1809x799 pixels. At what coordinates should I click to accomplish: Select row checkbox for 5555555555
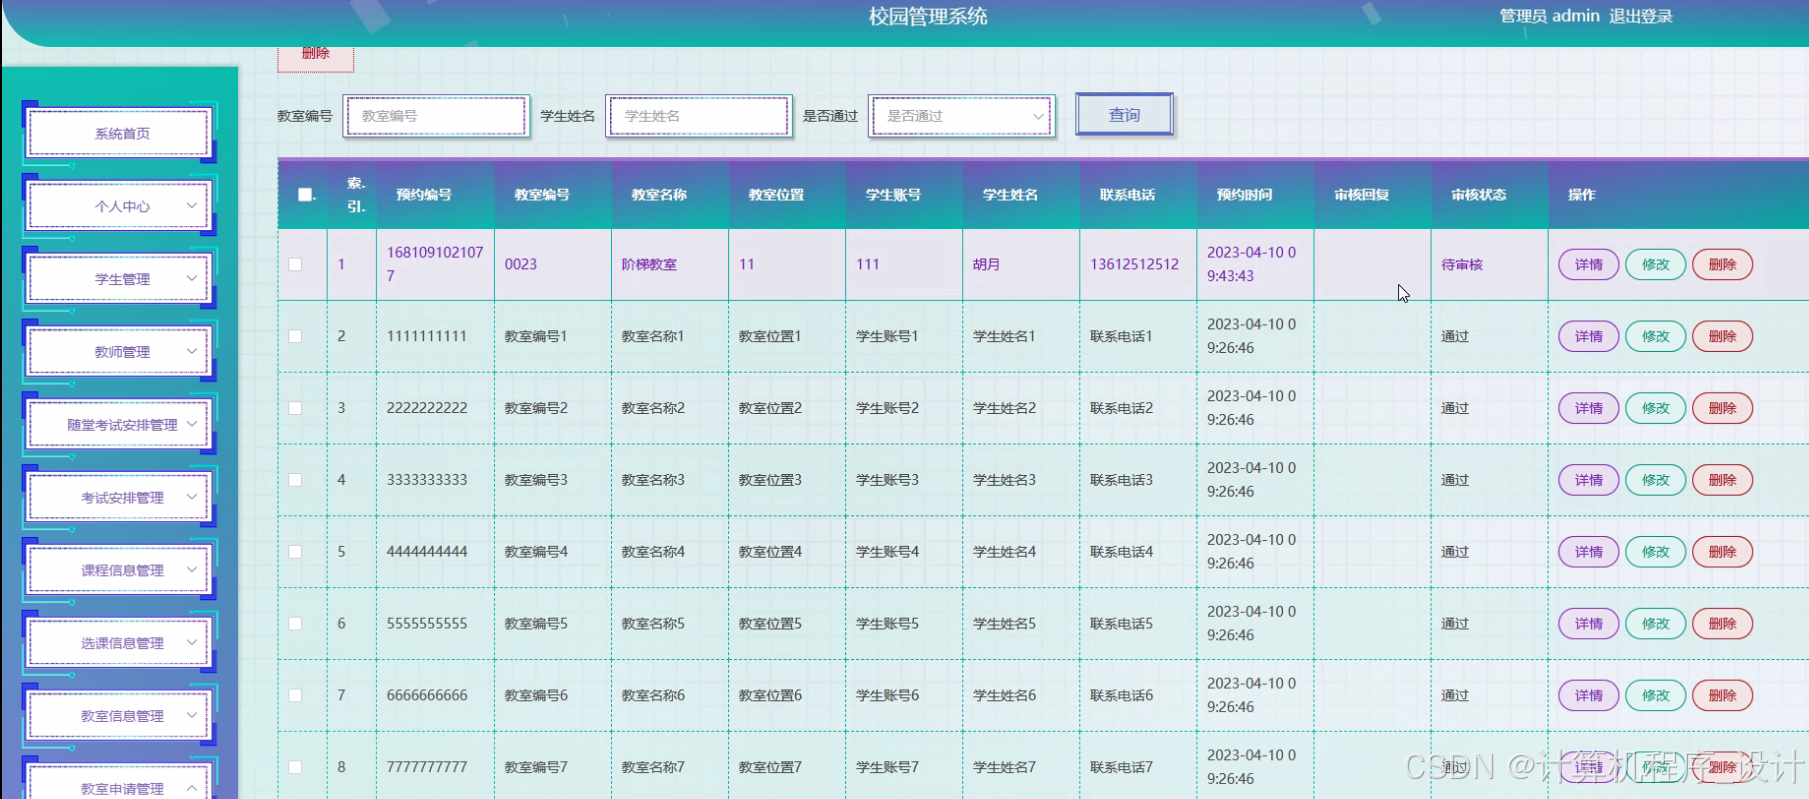pyautogui.click(x=295, y=624)
